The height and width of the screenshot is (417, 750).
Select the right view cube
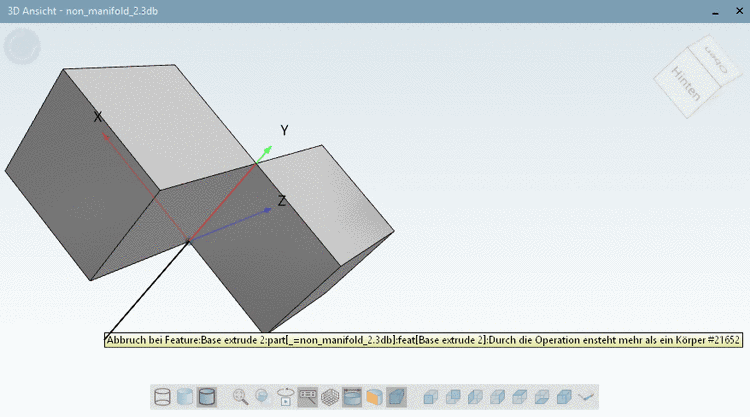pos(497,397)
